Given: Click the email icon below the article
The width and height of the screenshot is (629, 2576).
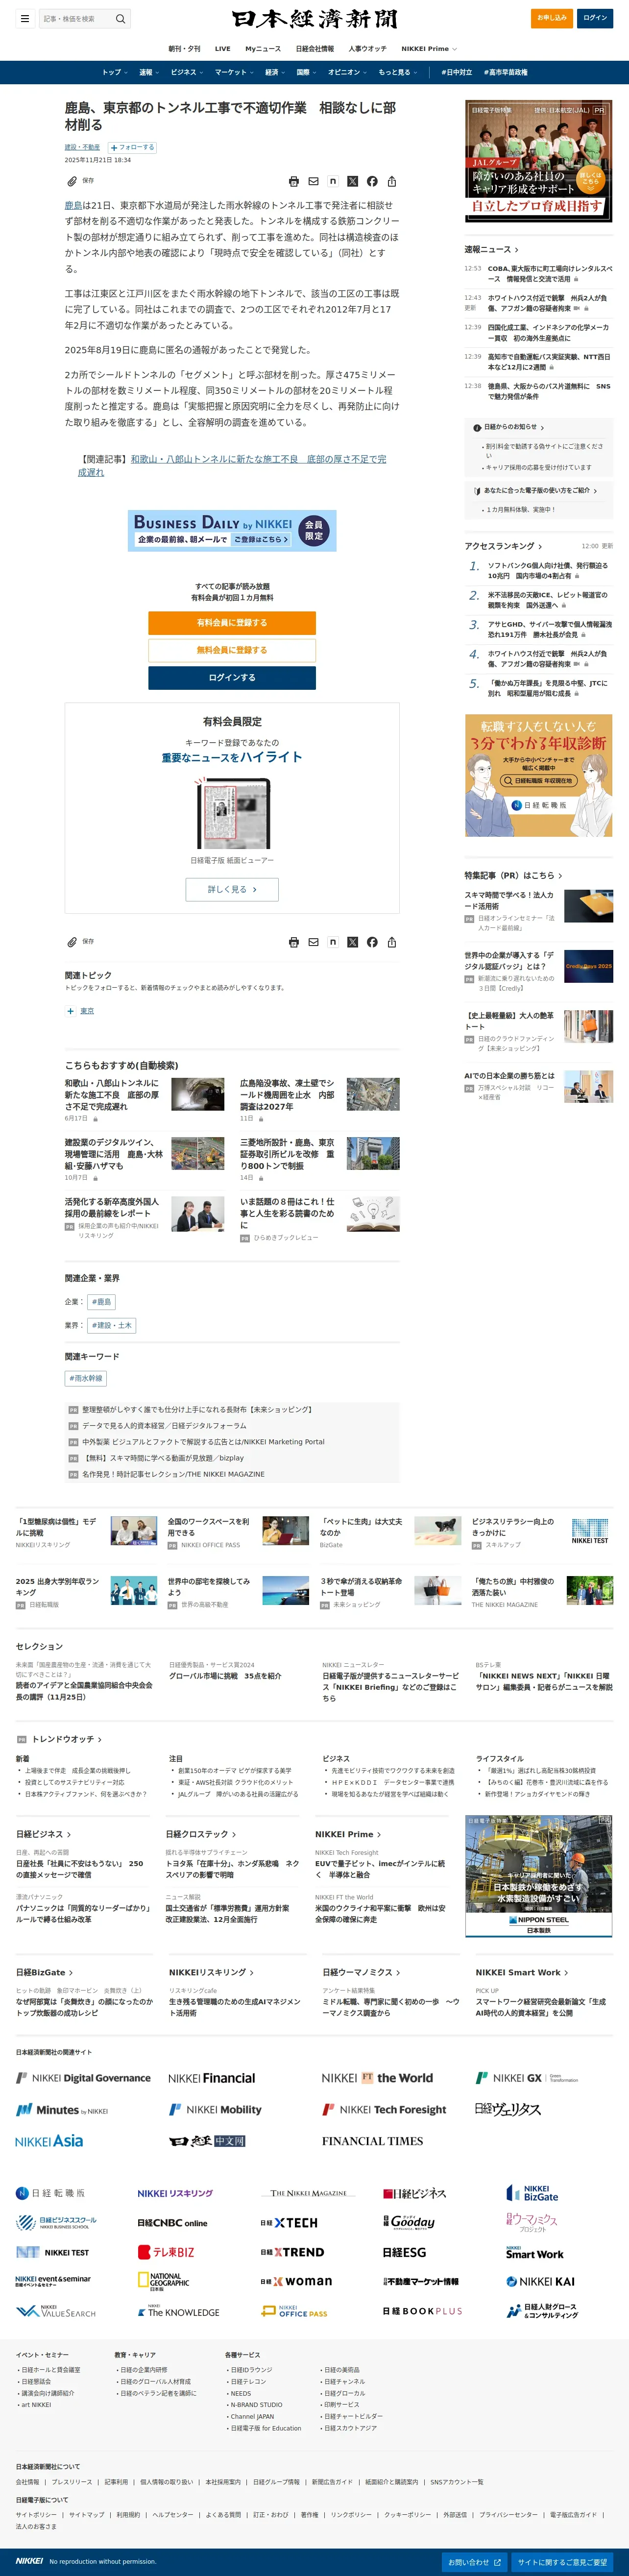Looking at the screenshot, I should pyautogui.click(x=313, y=942).
